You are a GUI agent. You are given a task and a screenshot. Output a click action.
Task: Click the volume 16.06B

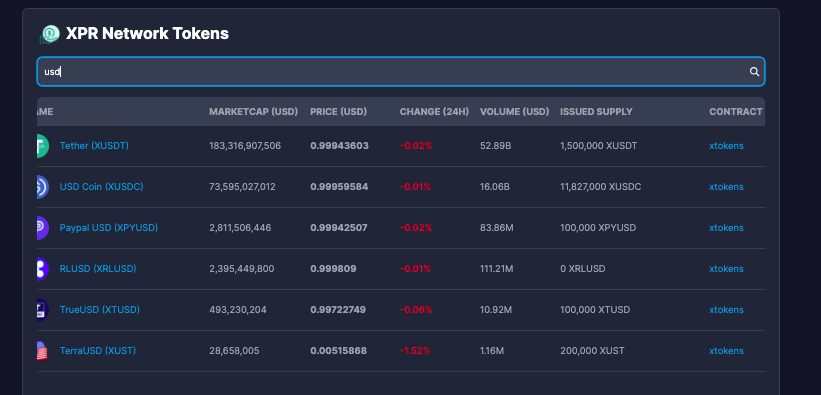(495, 186)
